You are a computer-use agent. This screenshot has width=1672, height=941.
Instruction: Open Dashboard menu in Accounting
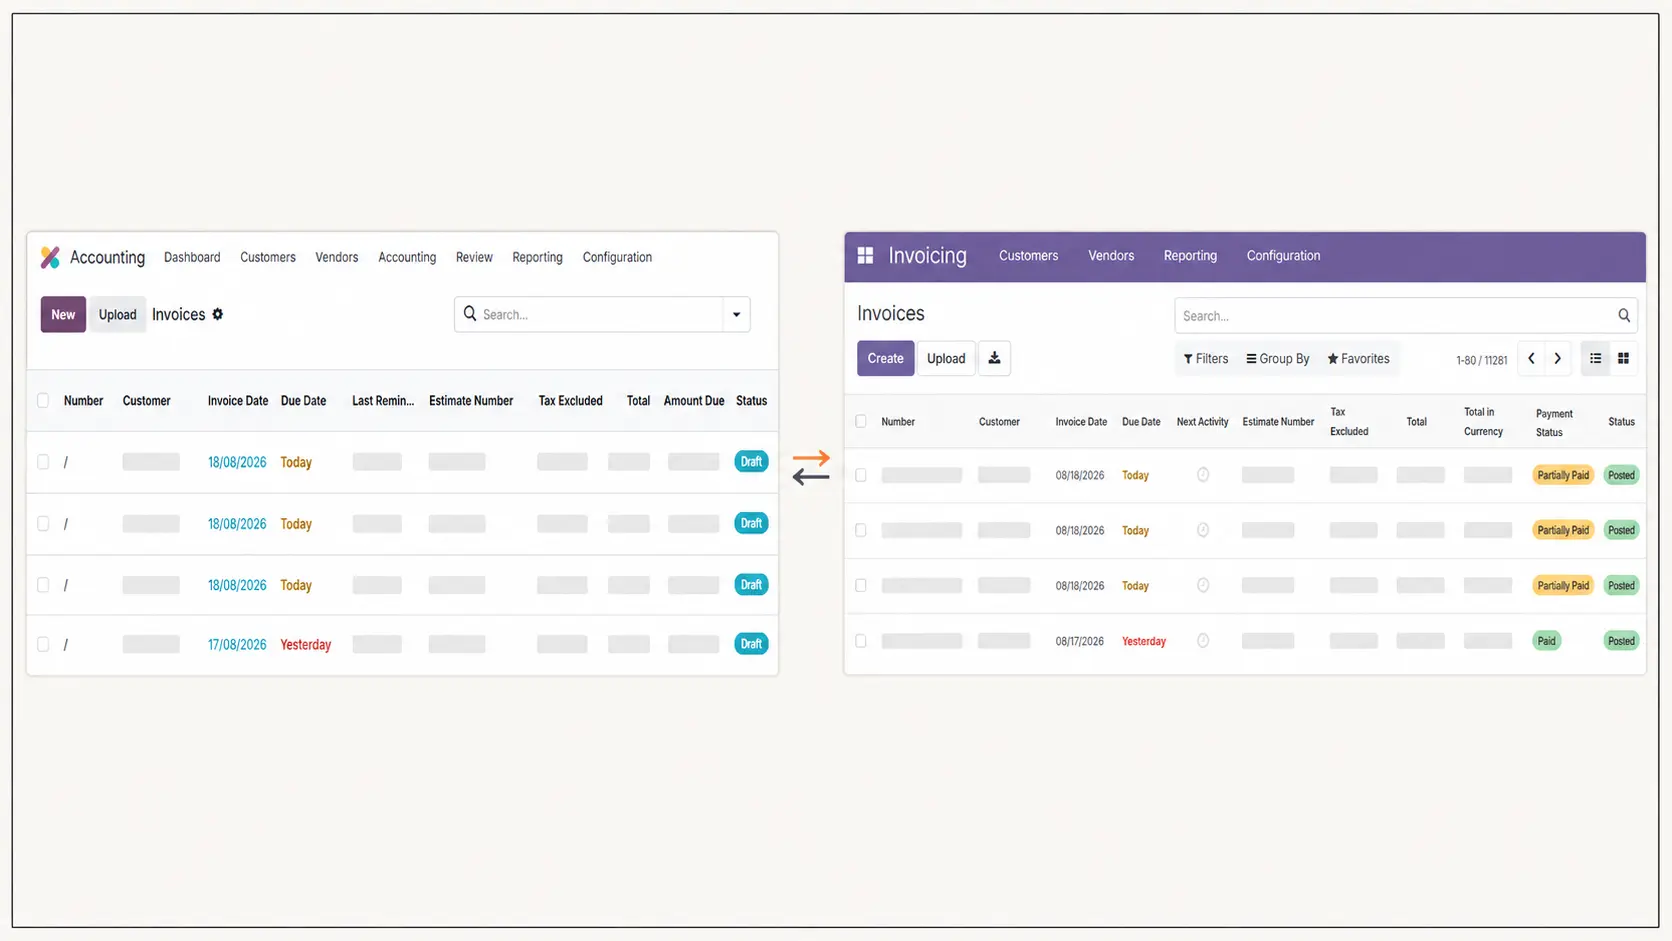192,257
